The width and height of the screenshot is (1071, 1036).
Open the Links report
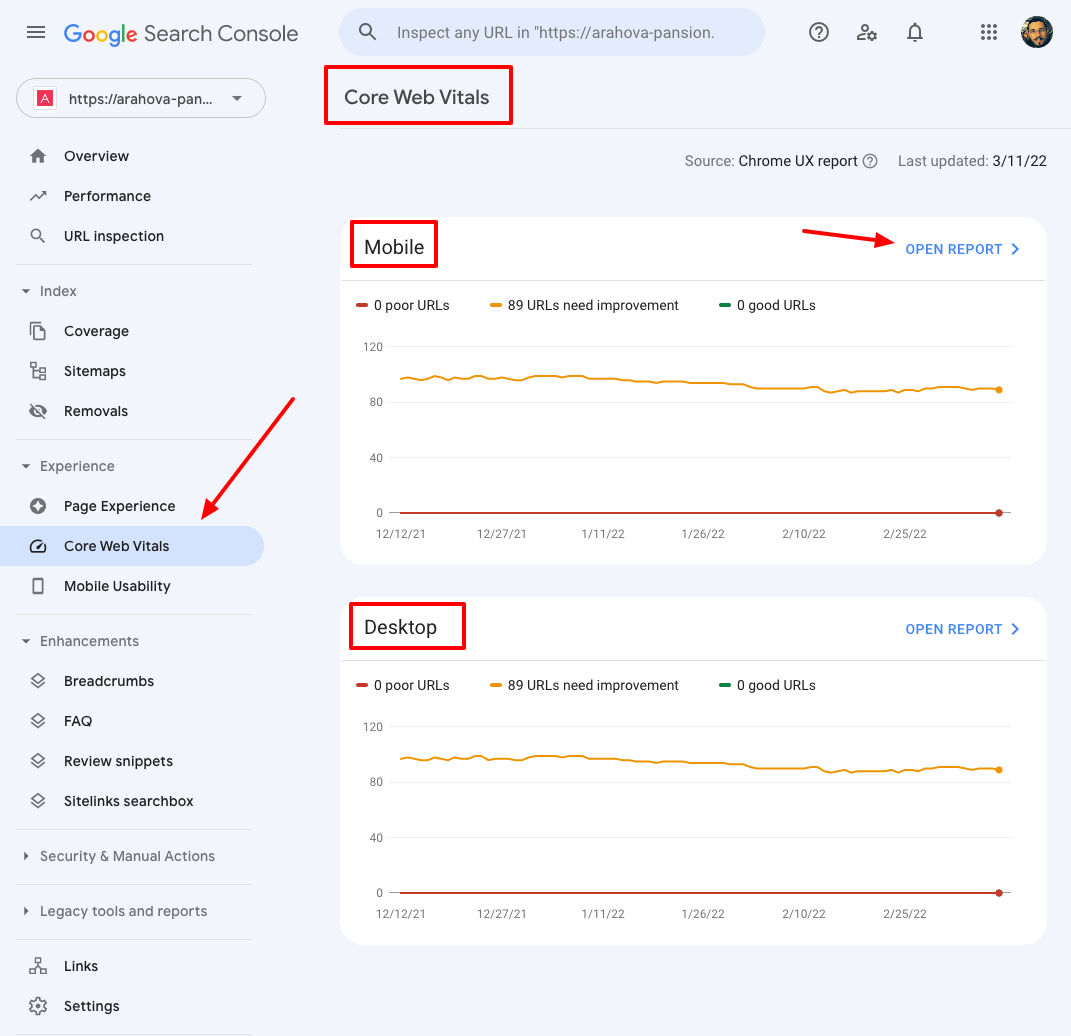pyautogui.click(x=81, y=966)
